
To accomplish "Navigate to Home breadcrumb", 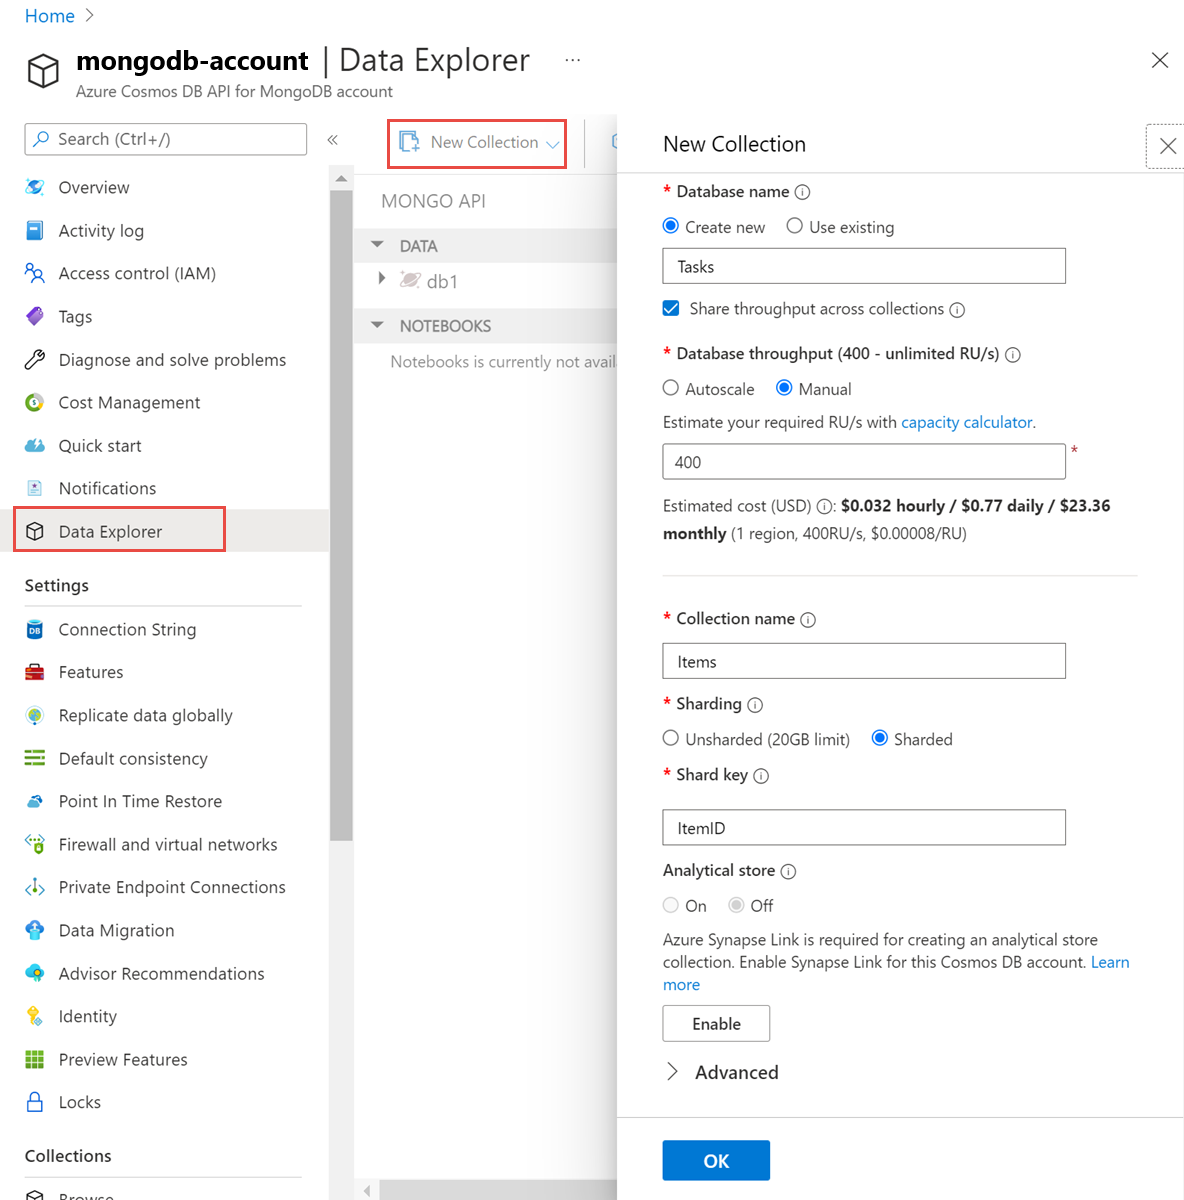I will click(x=49, y=15).
